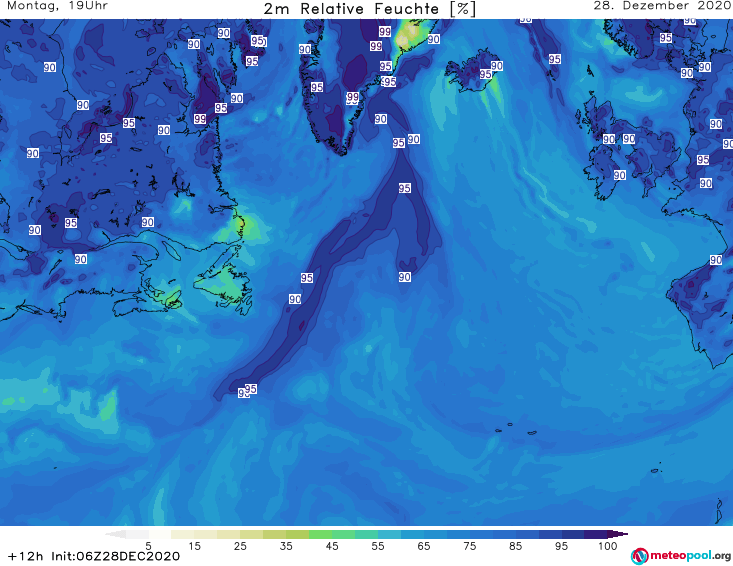Click the '28. Dezember 2020' date label
The width and height of the screenshot is (733, 566).
(661, 6)
